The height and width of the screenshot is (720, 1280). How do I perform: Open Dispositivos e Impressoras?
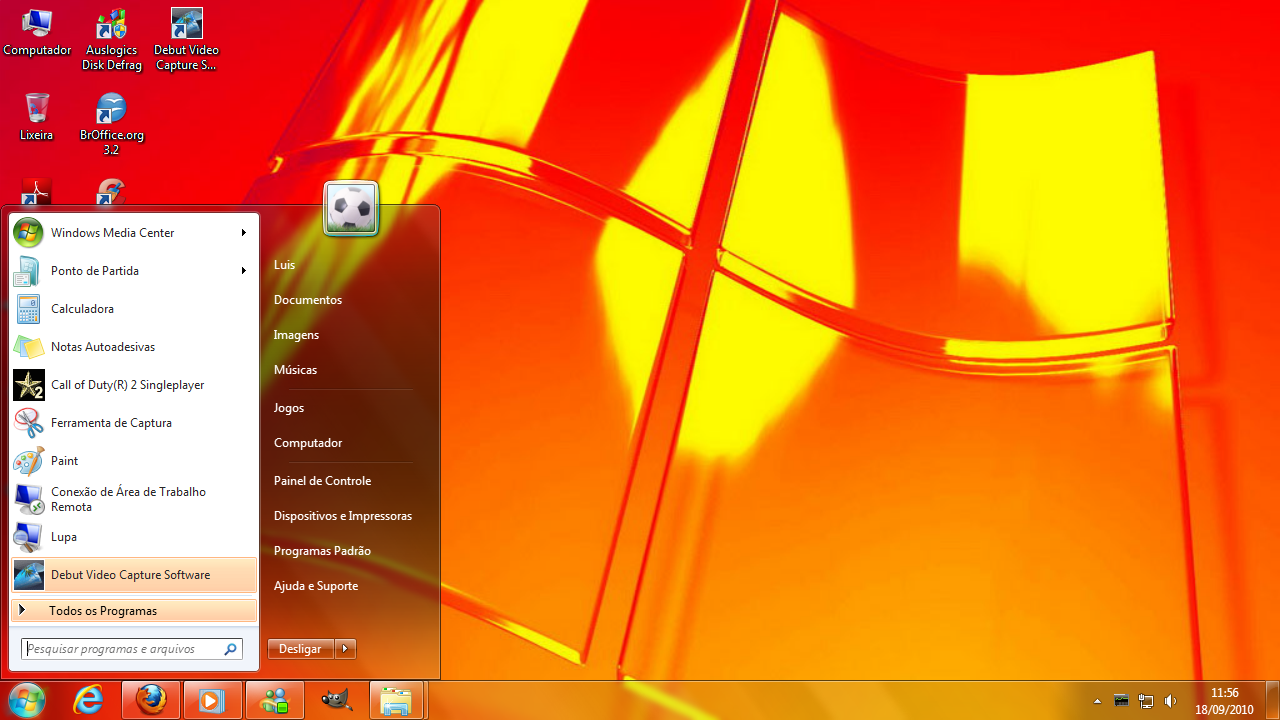click(343, 515)
